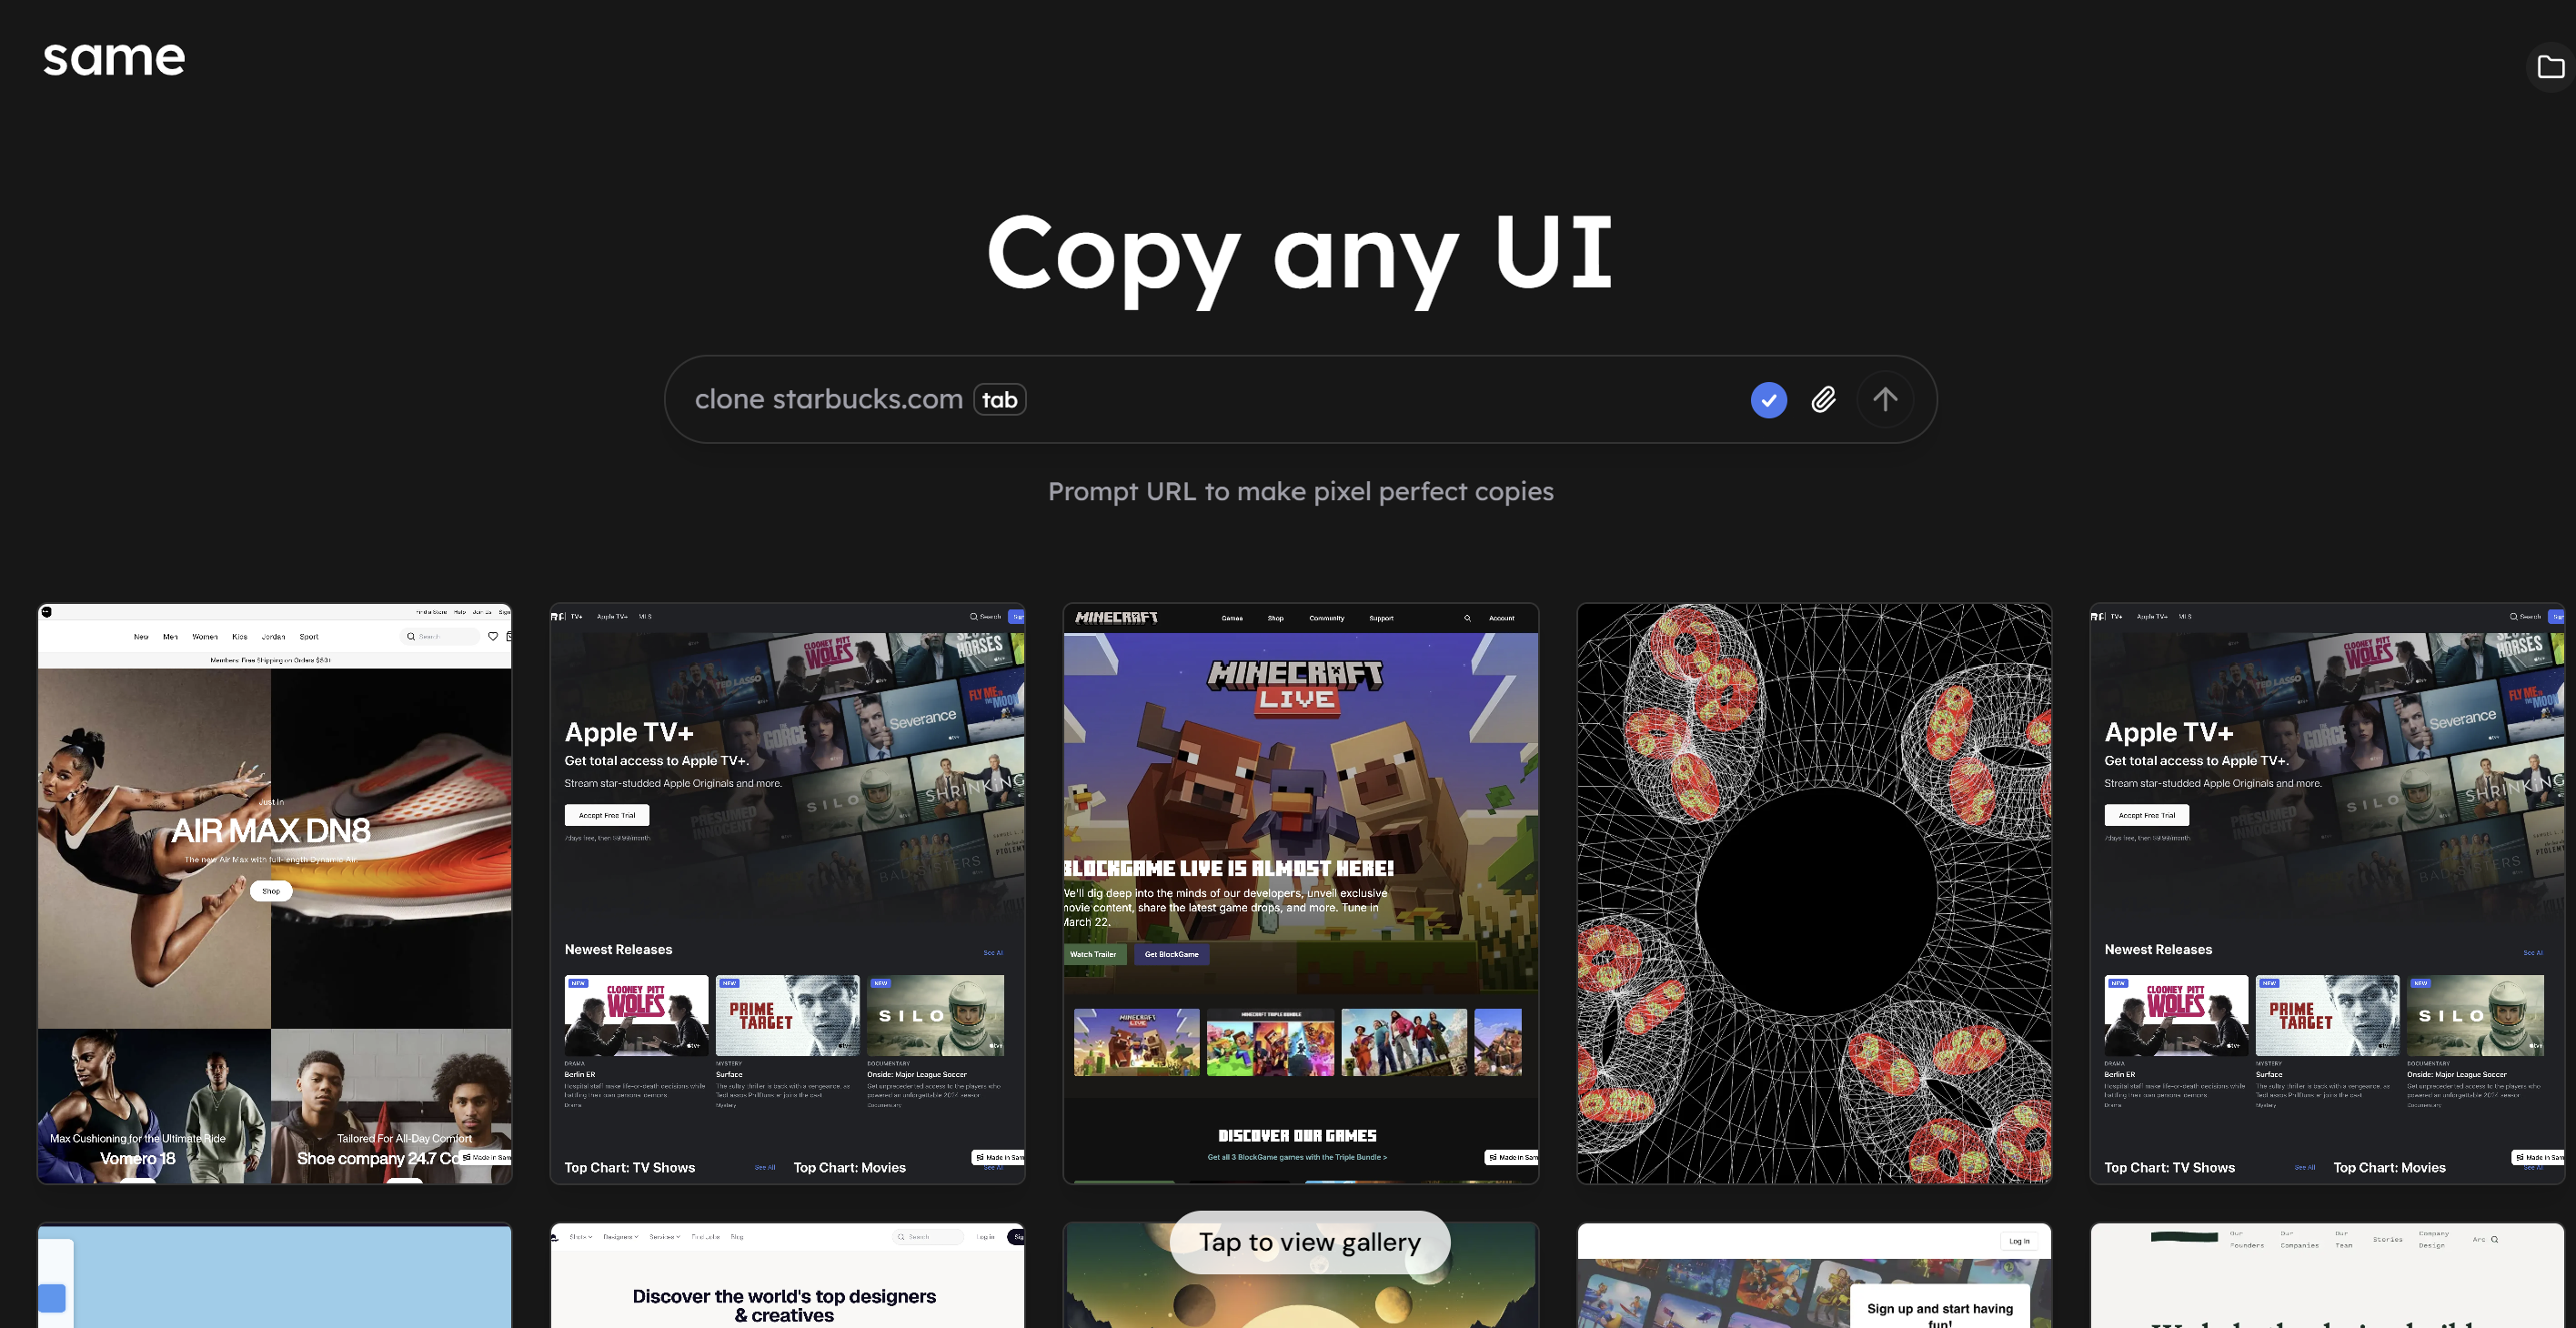Click Made in Same badge on Nike preview

point(487,1157)
